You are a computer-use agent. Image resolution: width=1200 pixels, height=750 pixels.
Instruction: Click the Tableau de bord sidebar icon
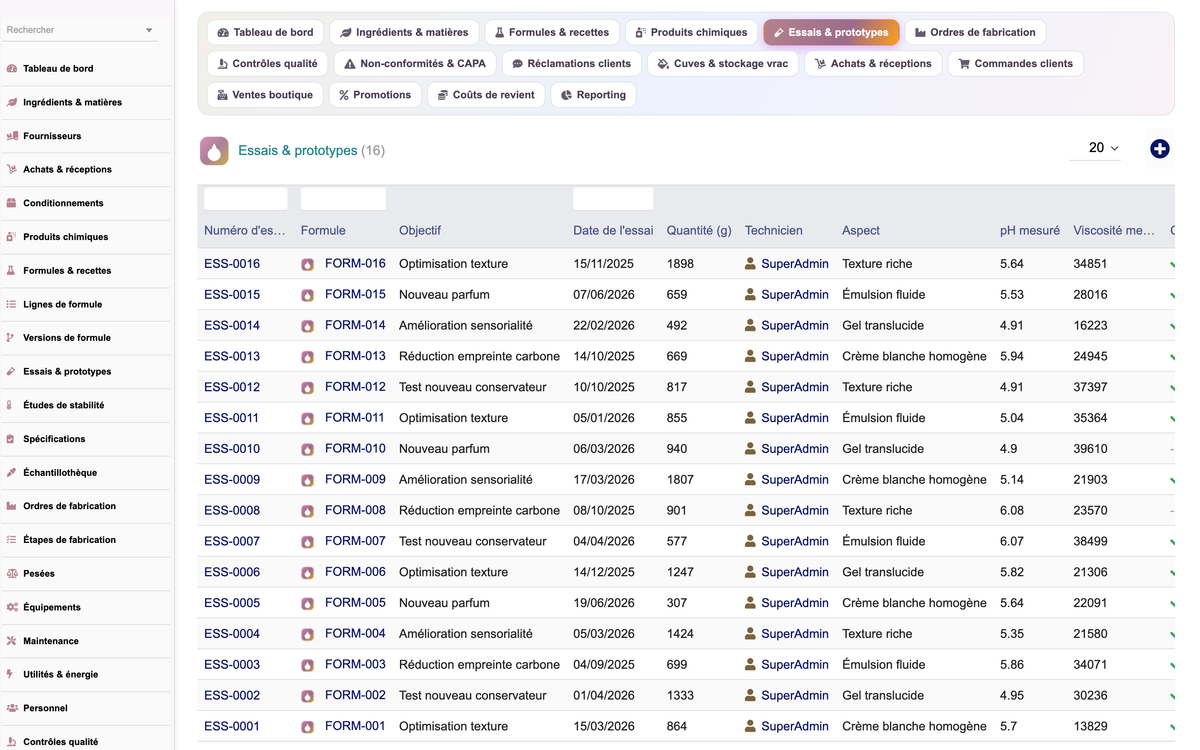point(12,69)
